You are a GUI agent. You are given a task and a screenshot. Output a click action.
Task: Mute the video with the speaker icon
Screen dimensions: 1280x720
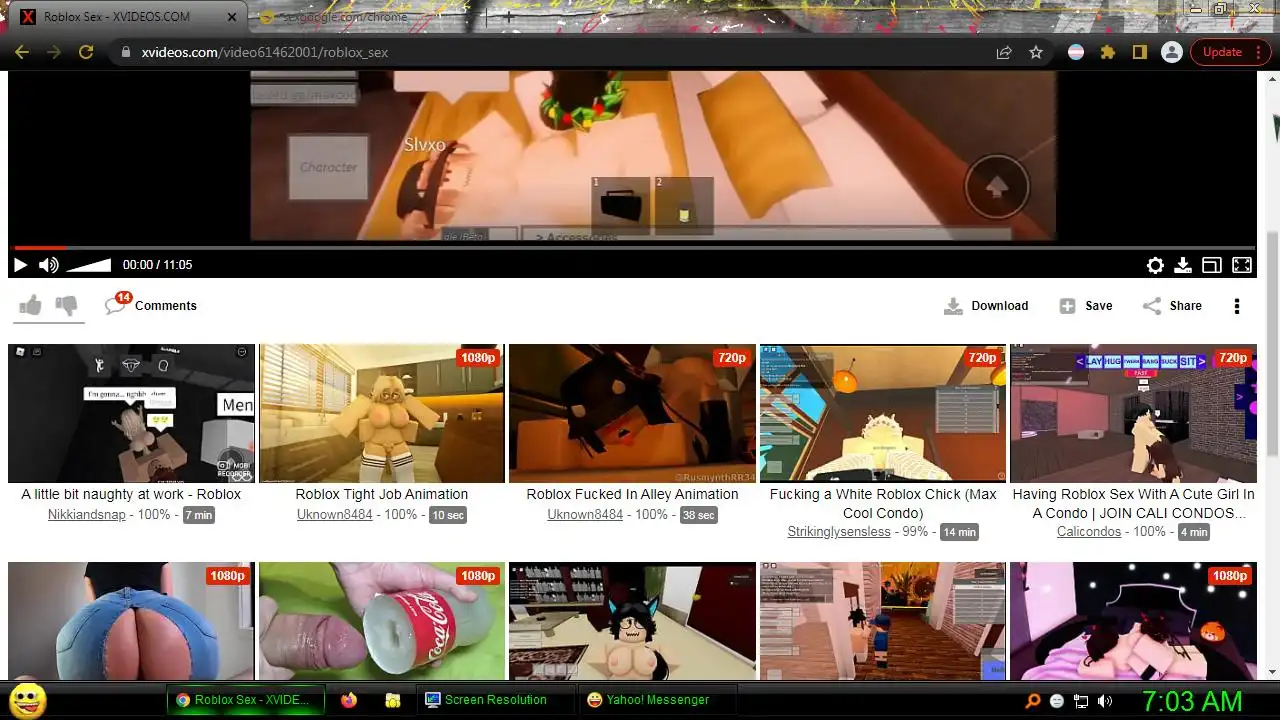click(x=48, y=265)
